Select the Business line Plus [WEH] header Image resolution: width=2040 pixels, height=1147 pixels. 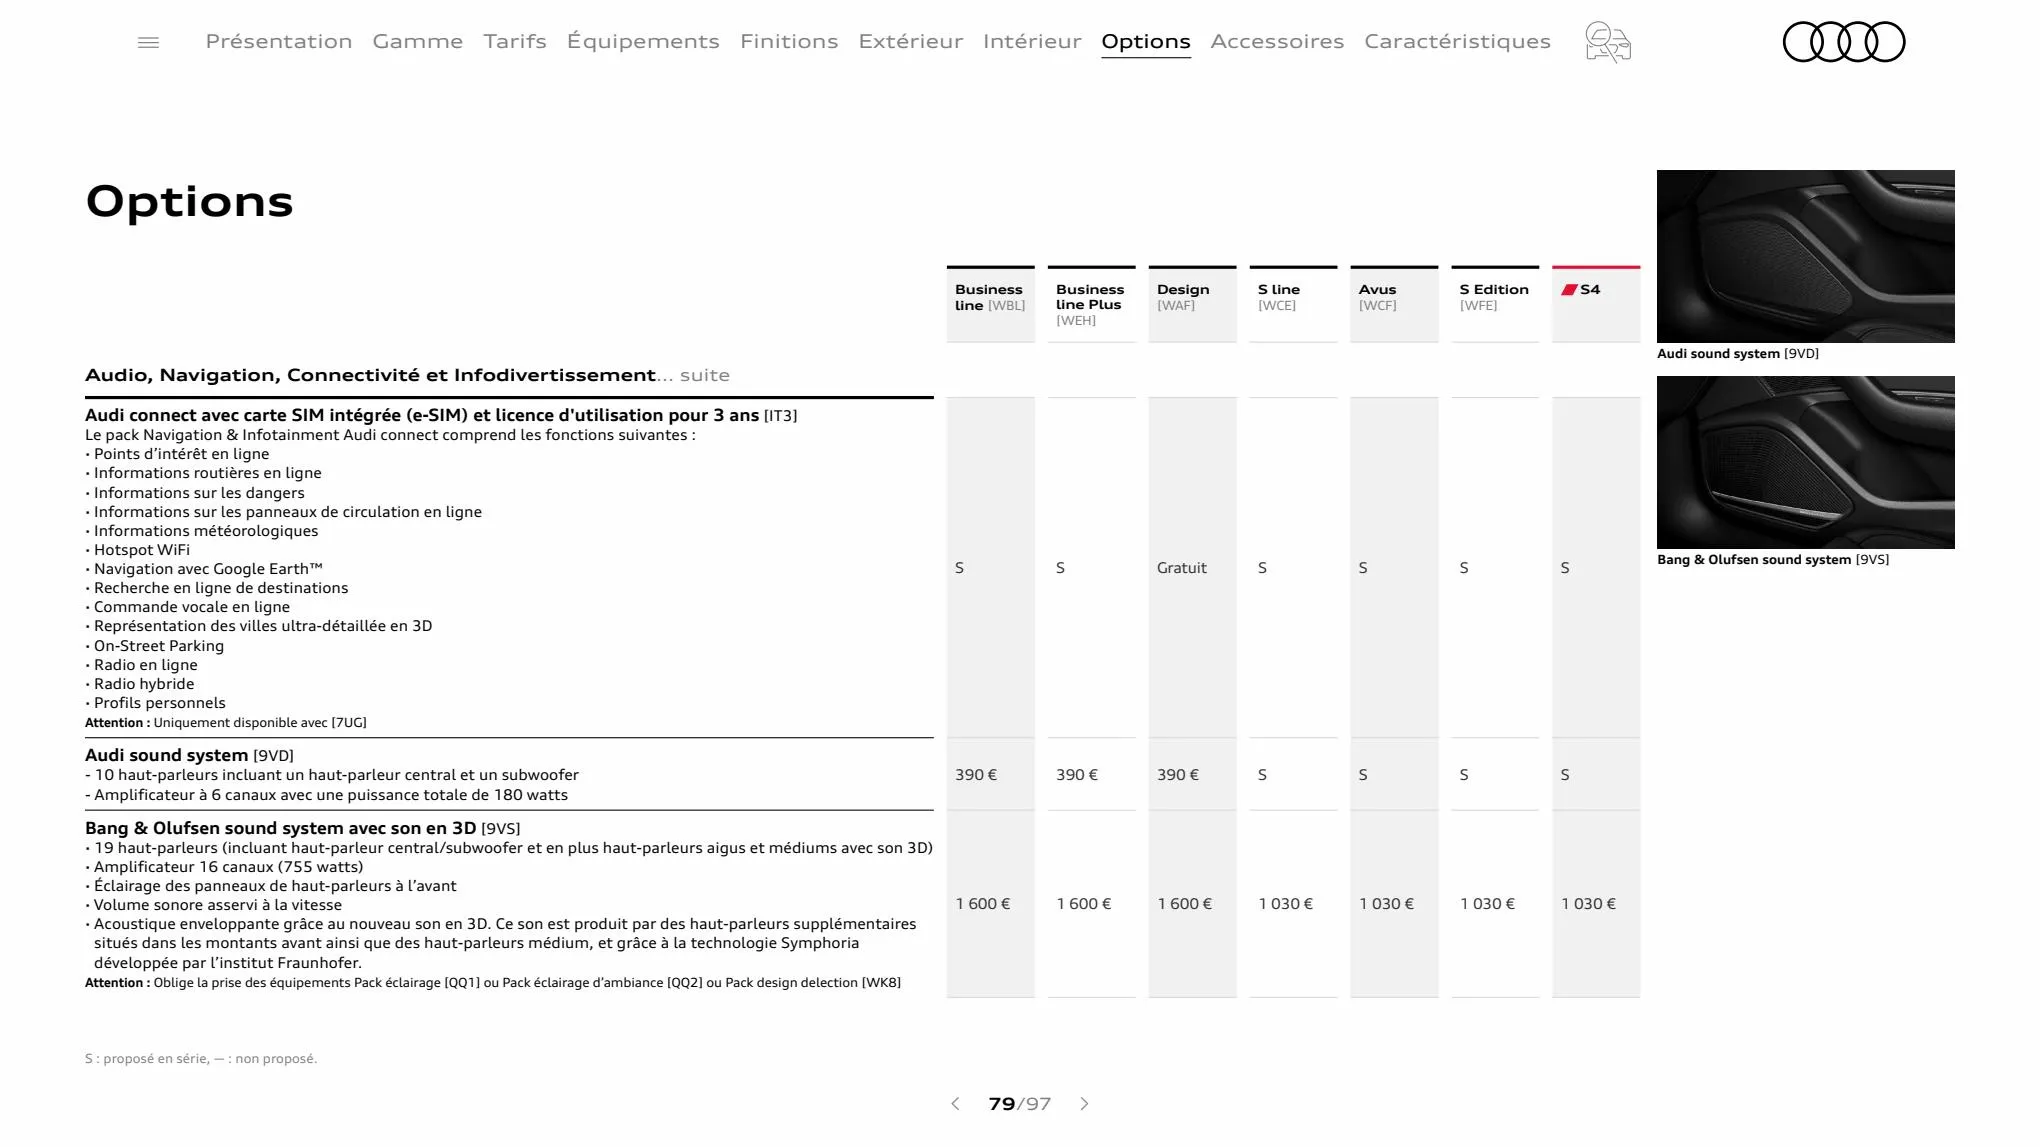point(1091,304)
